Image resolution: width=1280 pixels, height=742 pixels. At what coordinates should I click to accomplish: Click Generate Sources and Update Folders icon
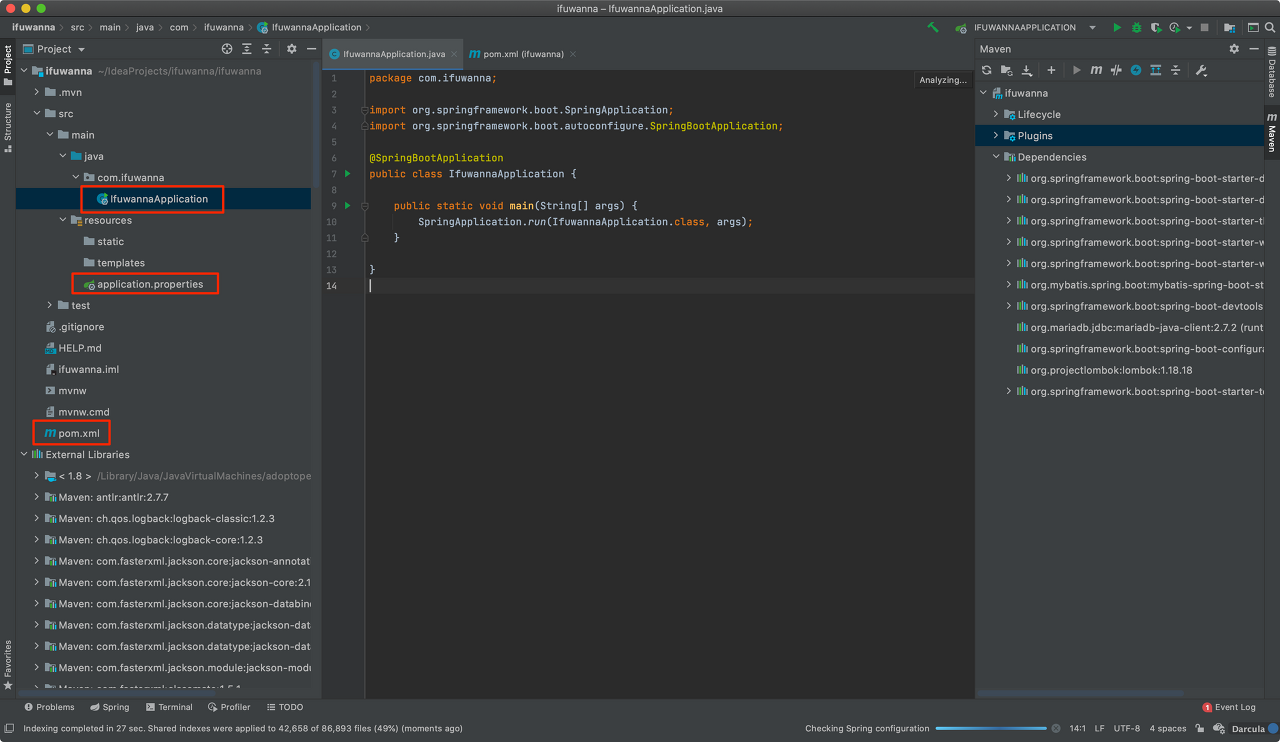click(1007, 70)
